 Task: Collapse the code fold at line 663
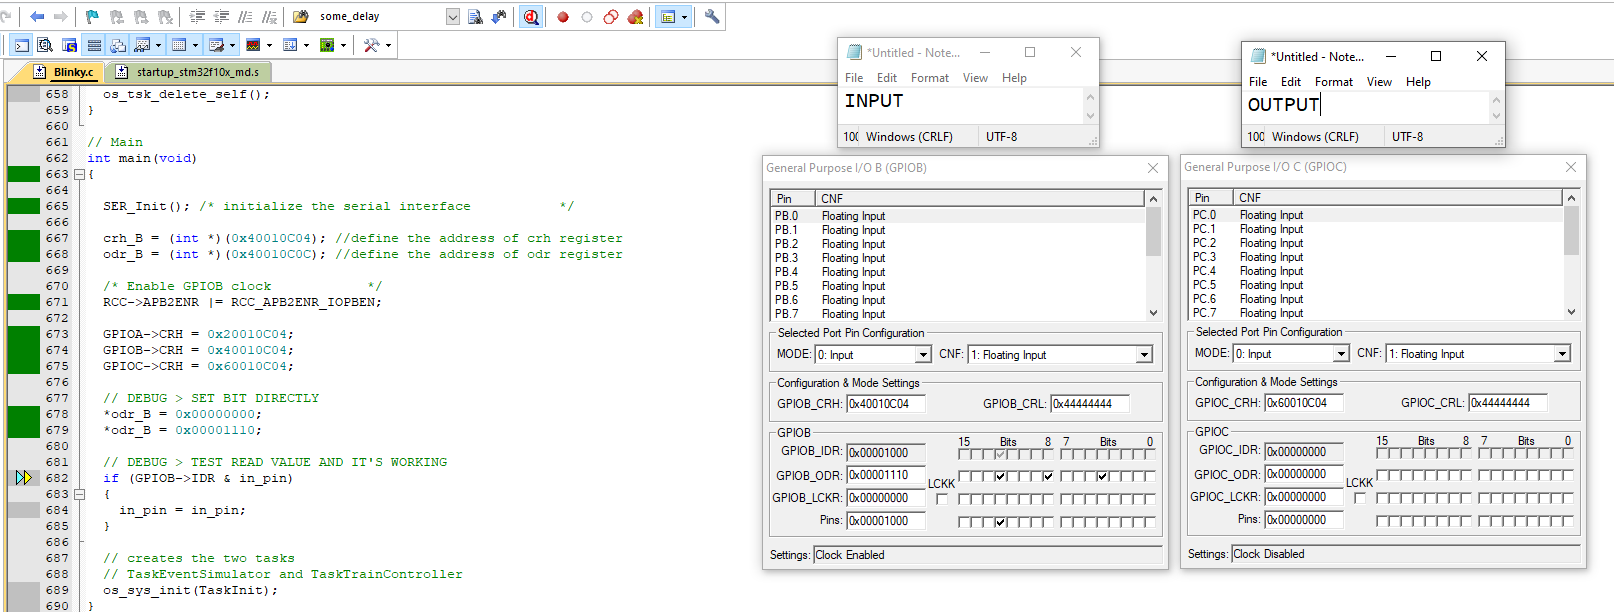(79, 174)
